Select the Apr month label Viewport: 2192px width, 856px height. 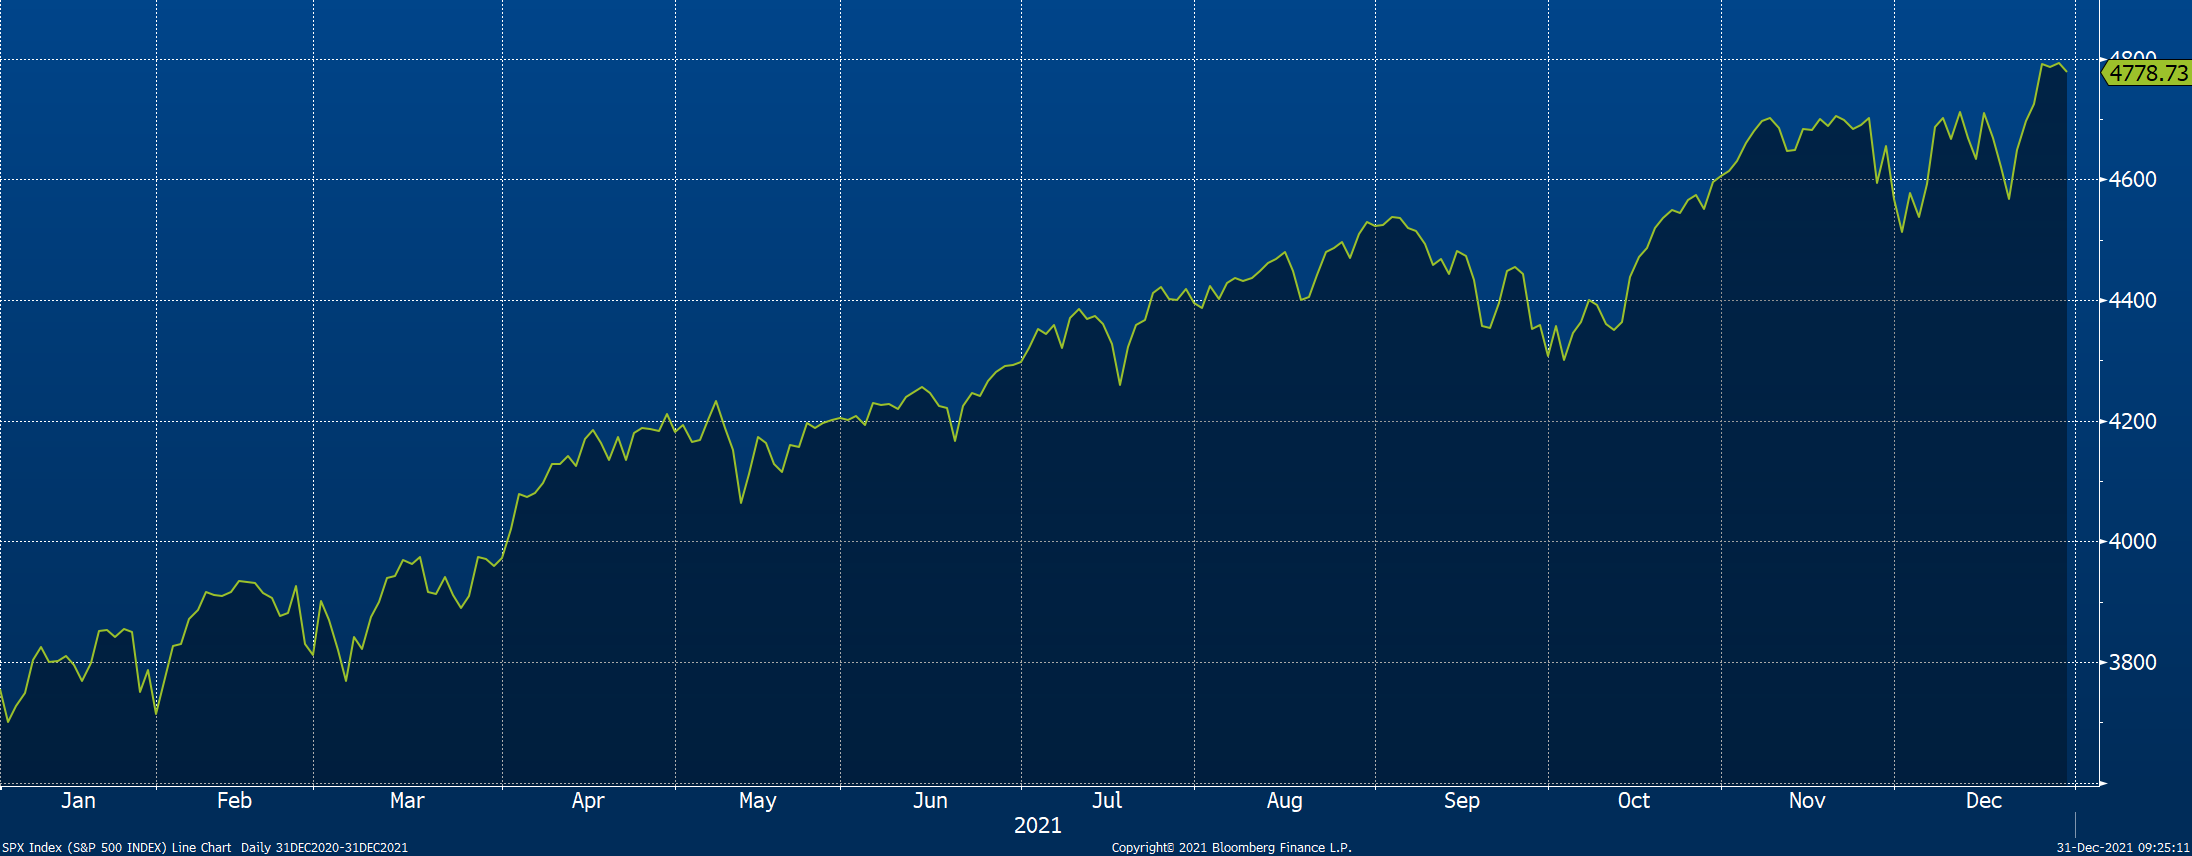coord(588,801)
